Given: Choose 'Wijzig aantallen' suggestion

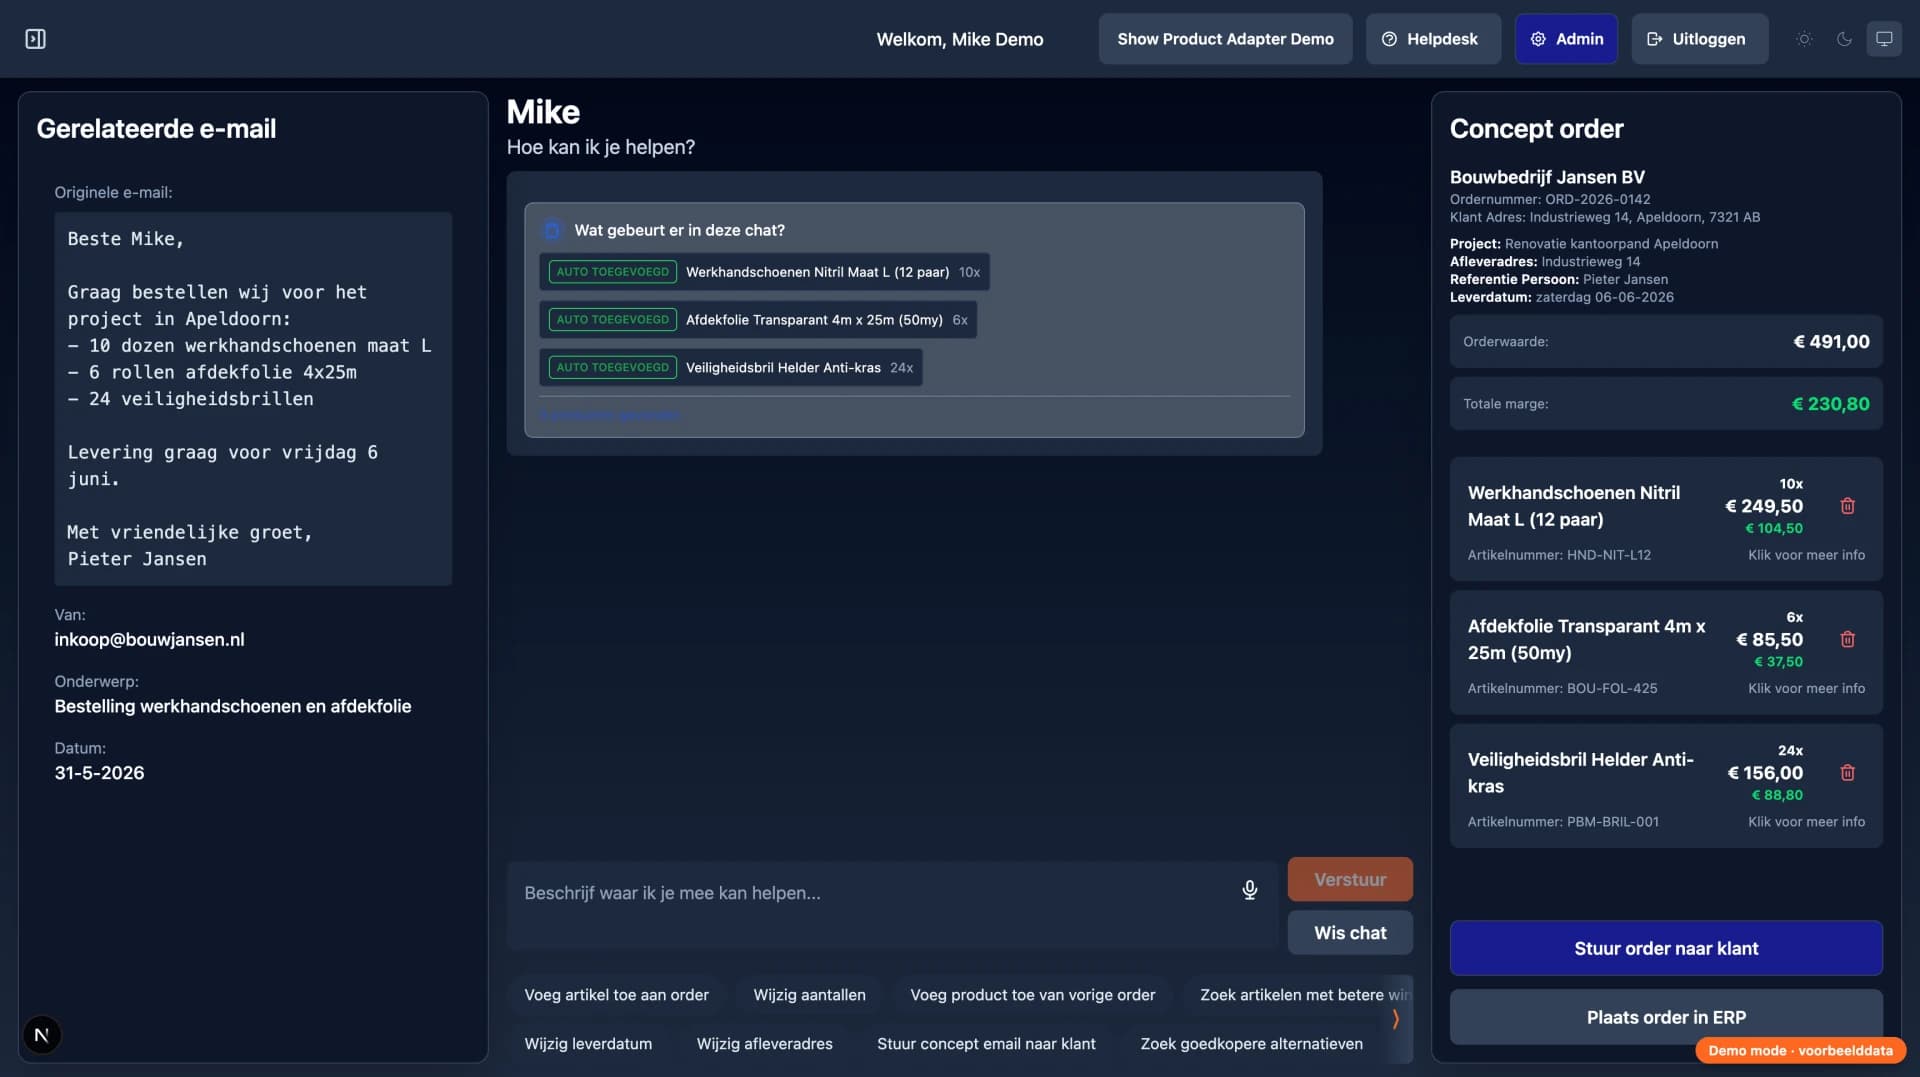Looking at the screenshot, I should [809, 995].
